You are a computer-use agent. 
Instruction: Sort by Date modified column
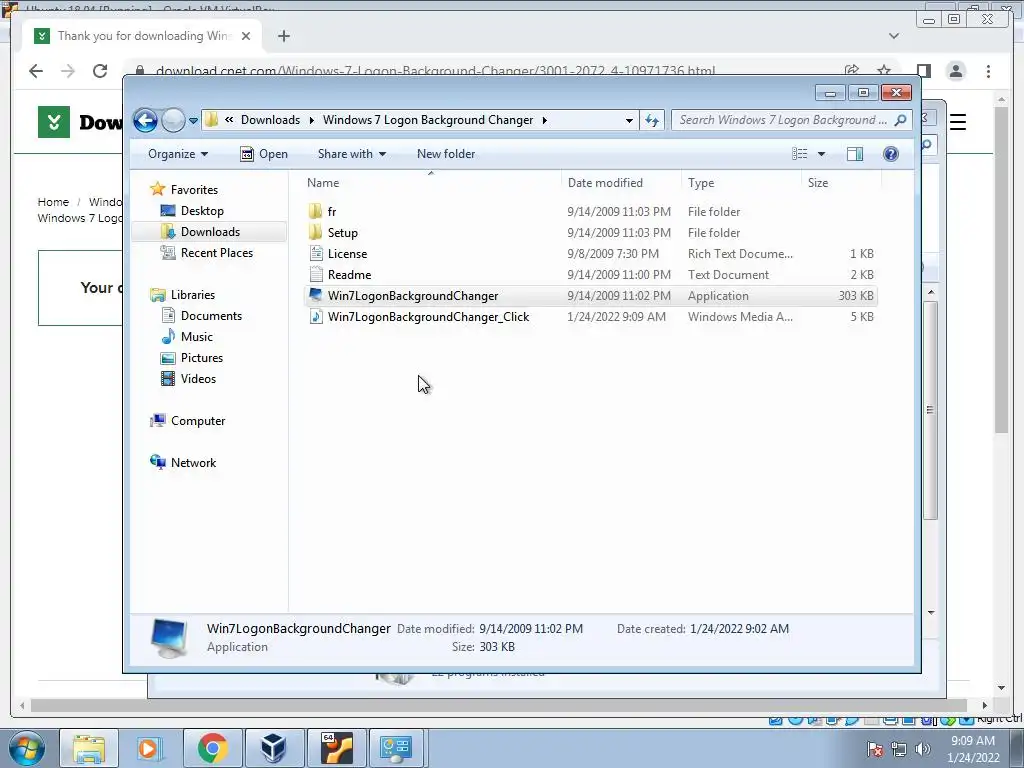click(621, 183)
